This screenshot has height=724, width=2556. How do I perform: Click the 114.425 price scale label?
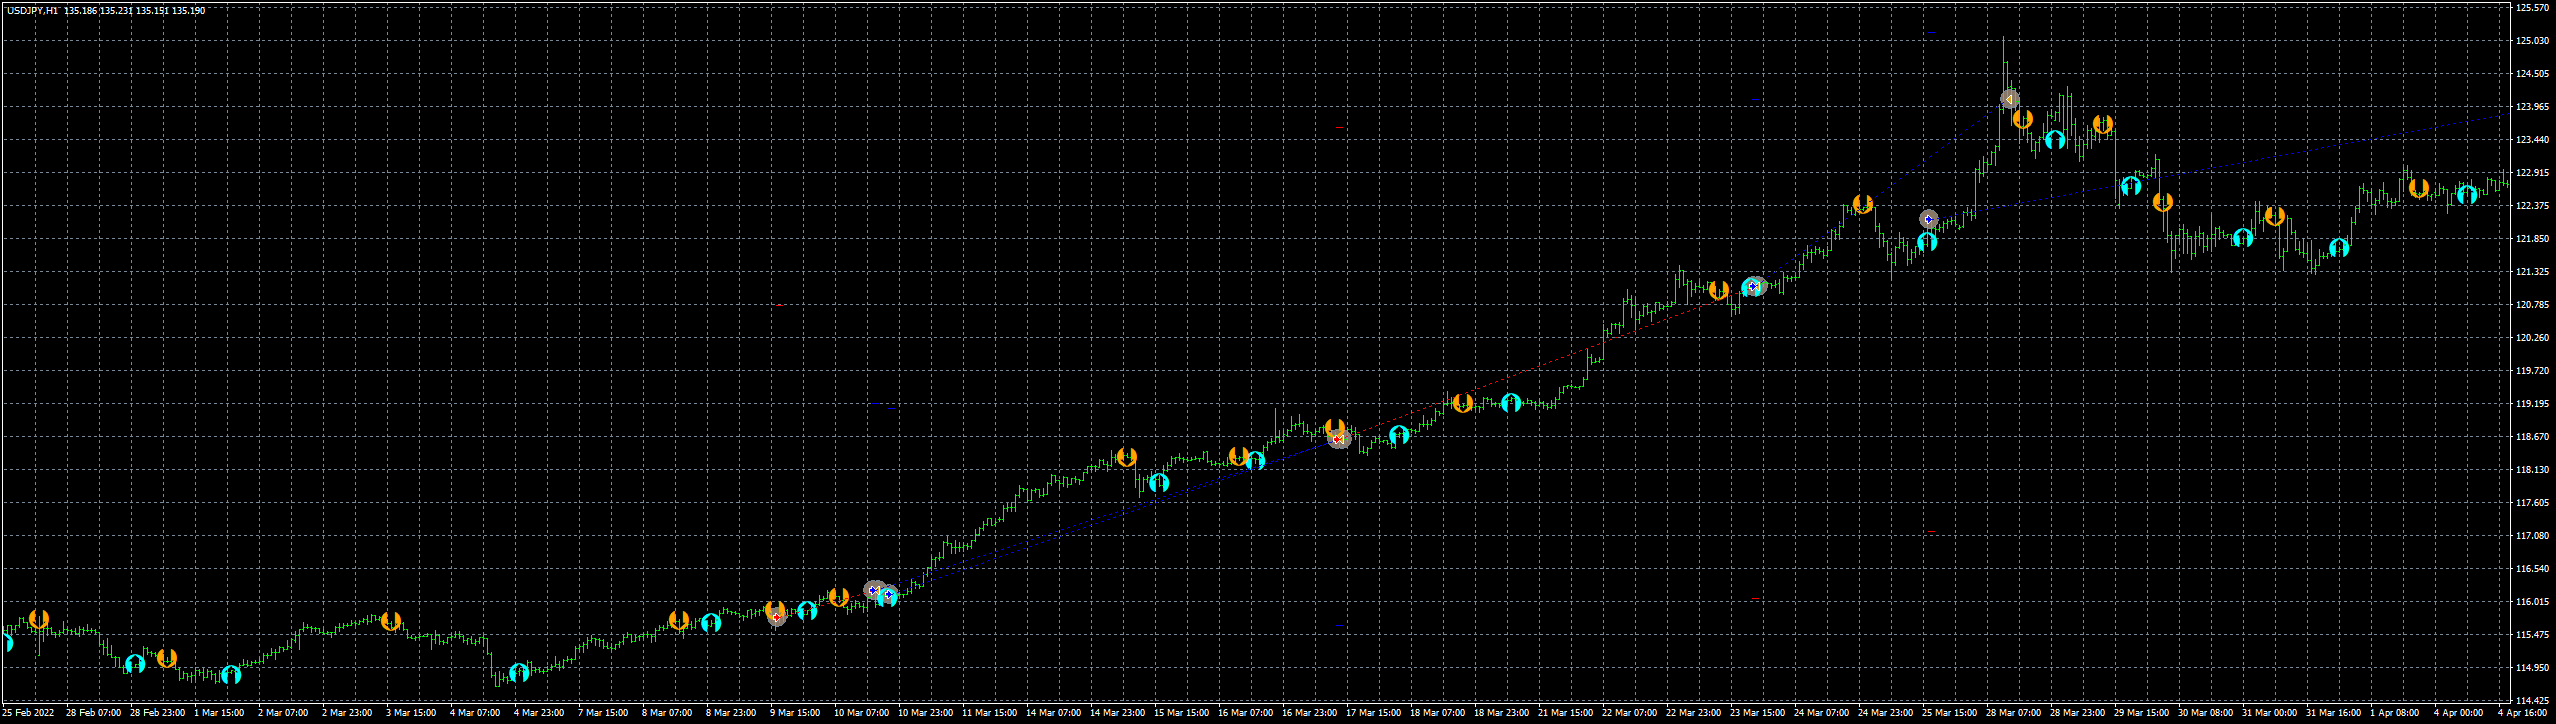point(2531,700)
